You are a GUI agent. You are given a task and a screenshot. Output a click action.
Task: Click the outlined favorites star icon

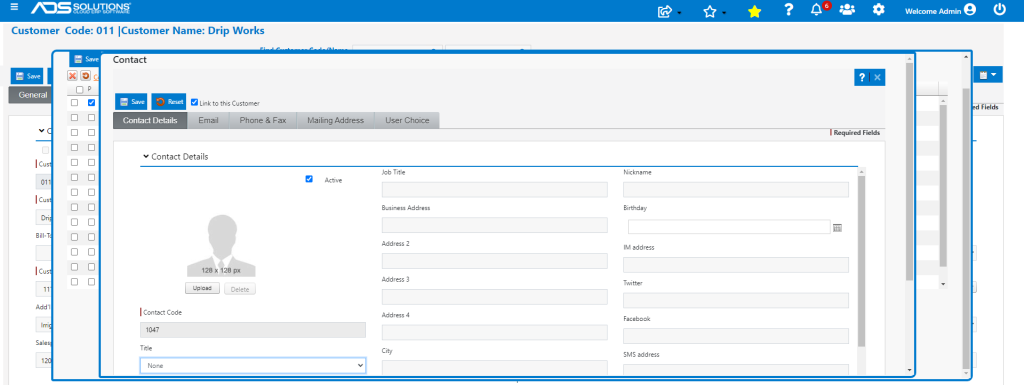tap(710, 11)
